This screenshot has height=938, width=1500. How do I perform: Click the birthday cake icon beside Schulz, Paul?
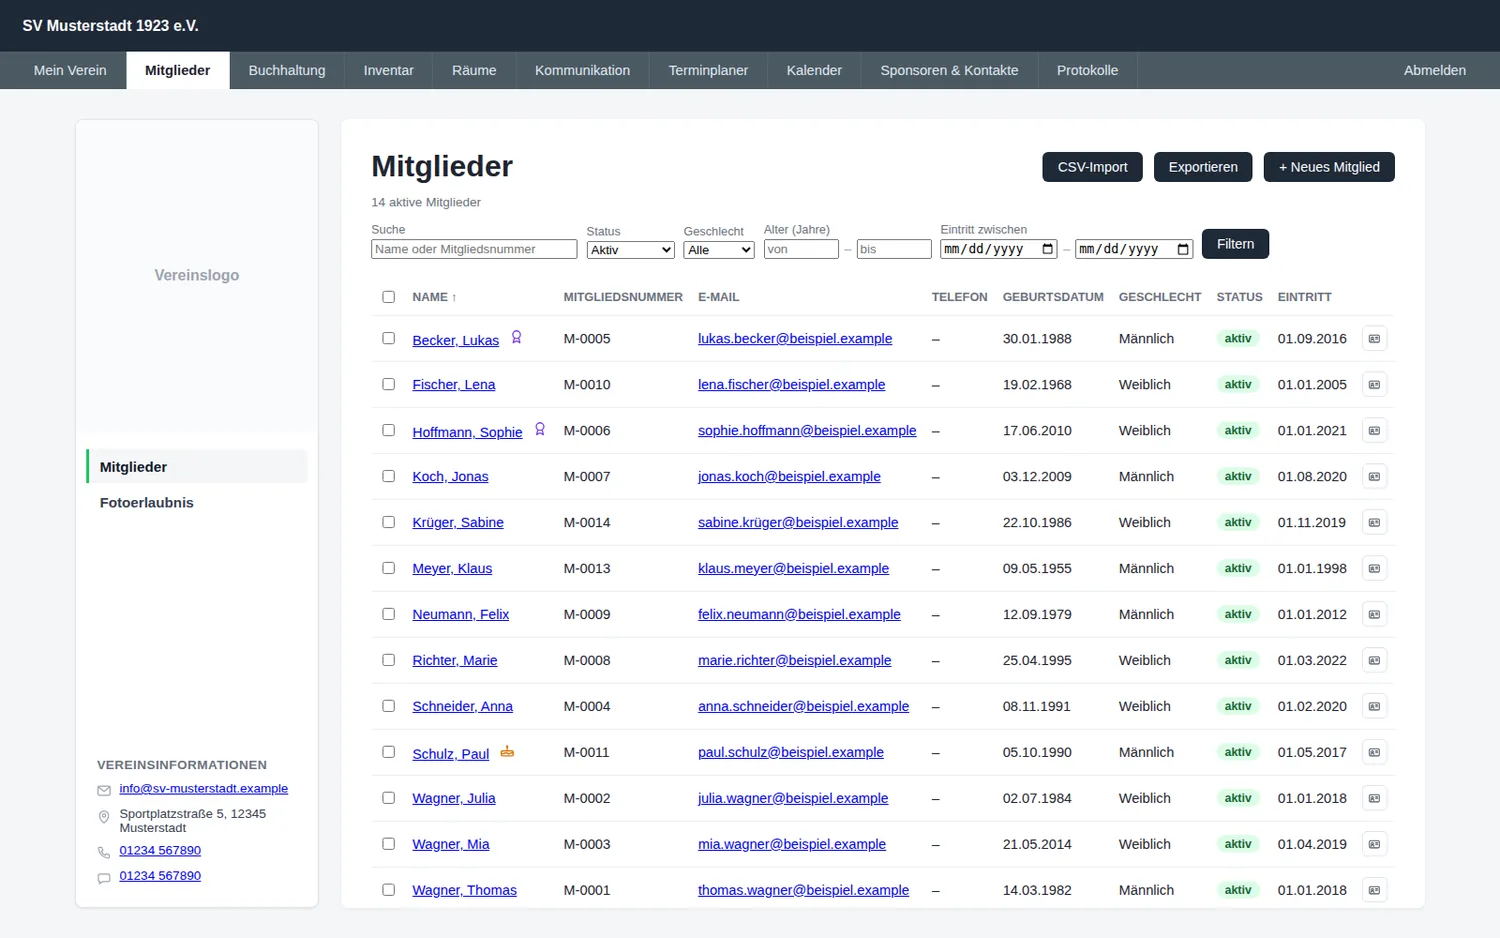pos(507,751)
